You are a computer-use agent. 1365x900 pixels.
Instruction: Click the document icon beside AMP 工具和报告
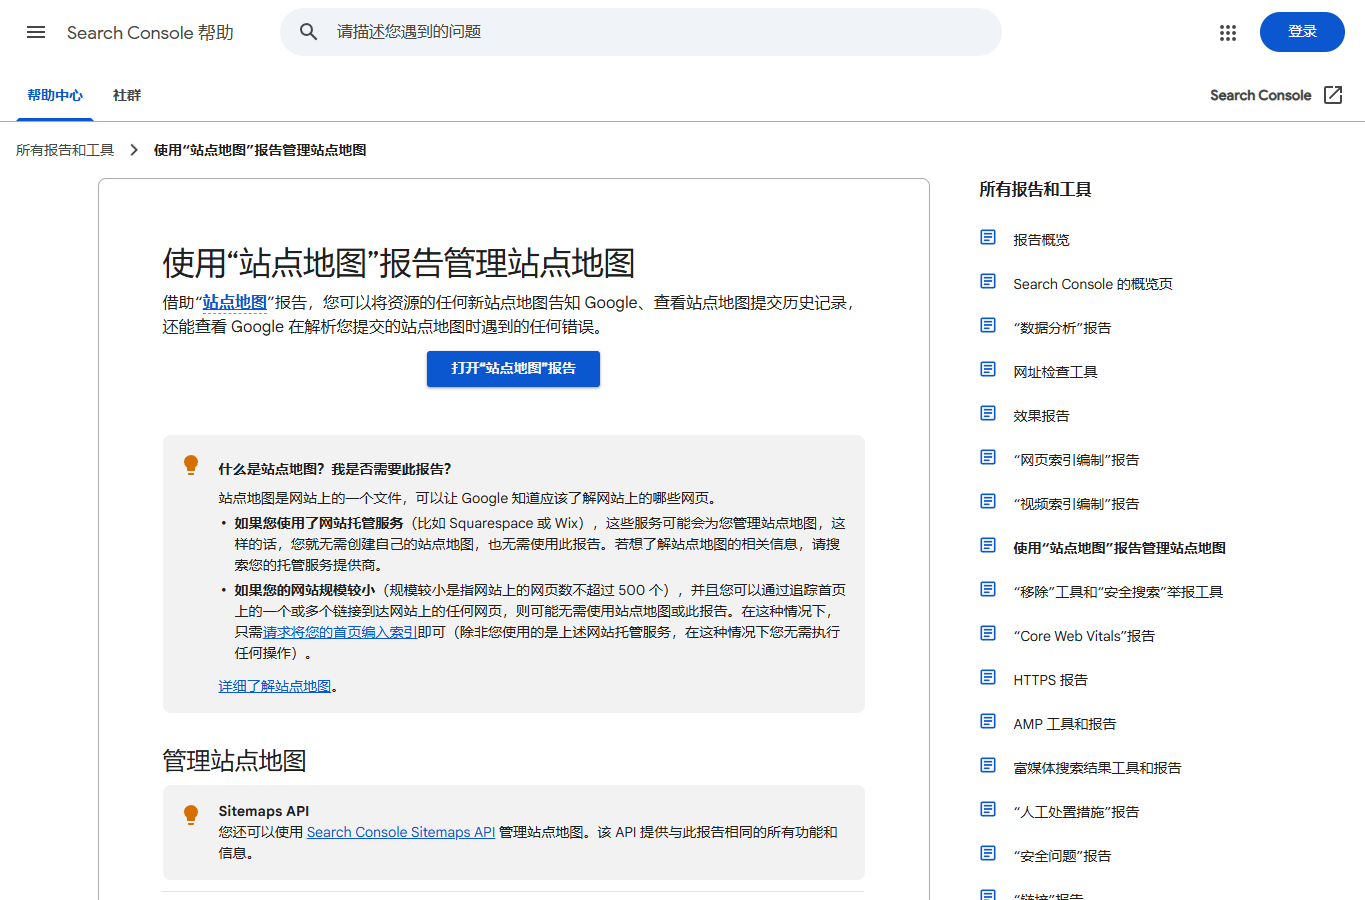pyautogui.click(x=988, y=721)
